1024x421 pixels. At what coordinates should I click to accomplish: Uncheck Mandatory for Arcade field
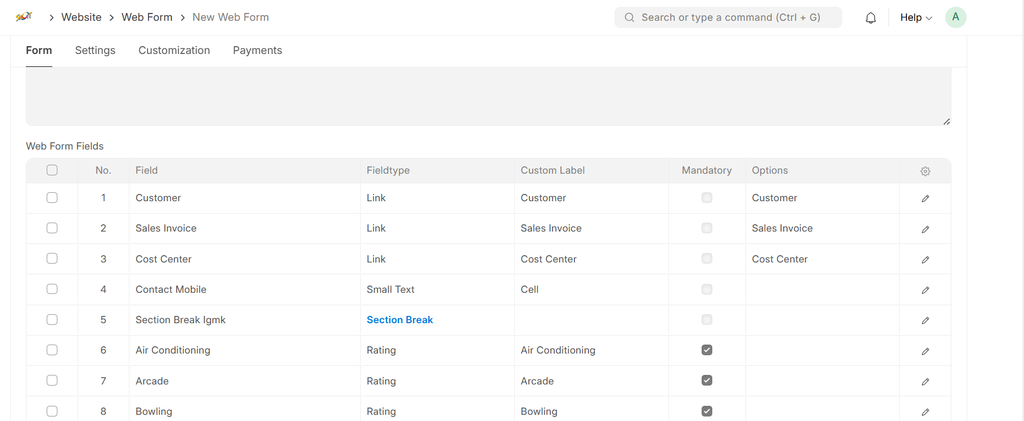707,381
